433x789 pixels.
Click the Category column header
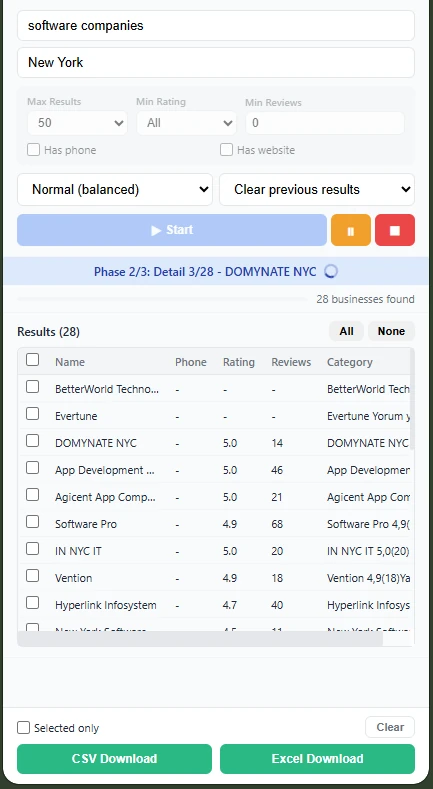(x=350, y=362)
